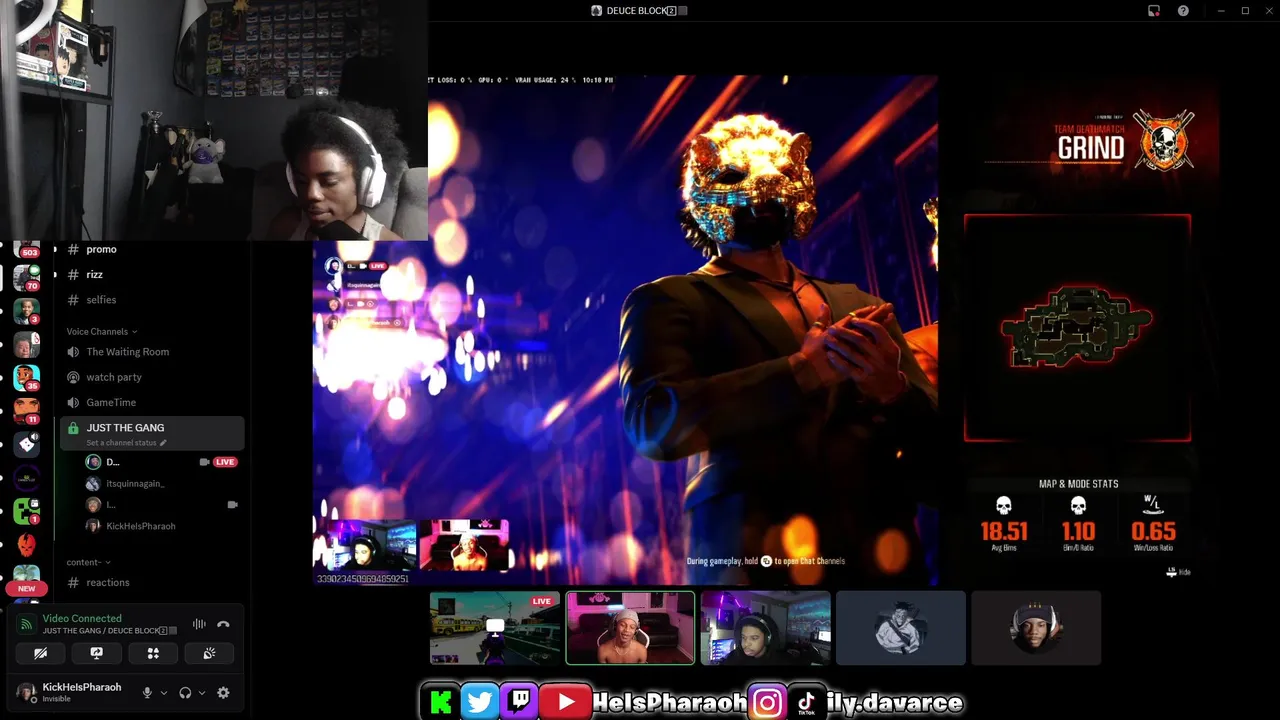The height and width of the screenshot is (720, 1280).
Task: Click camera icon next to user D...
Action: click(x=204, y=462)
